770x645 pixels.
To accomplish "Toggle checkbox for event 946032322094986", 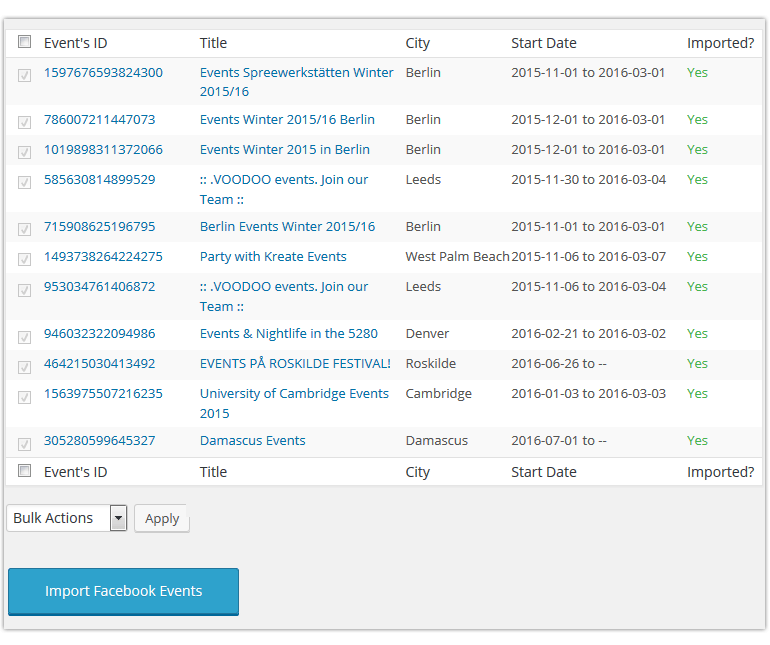I will [x=24, y=337].
